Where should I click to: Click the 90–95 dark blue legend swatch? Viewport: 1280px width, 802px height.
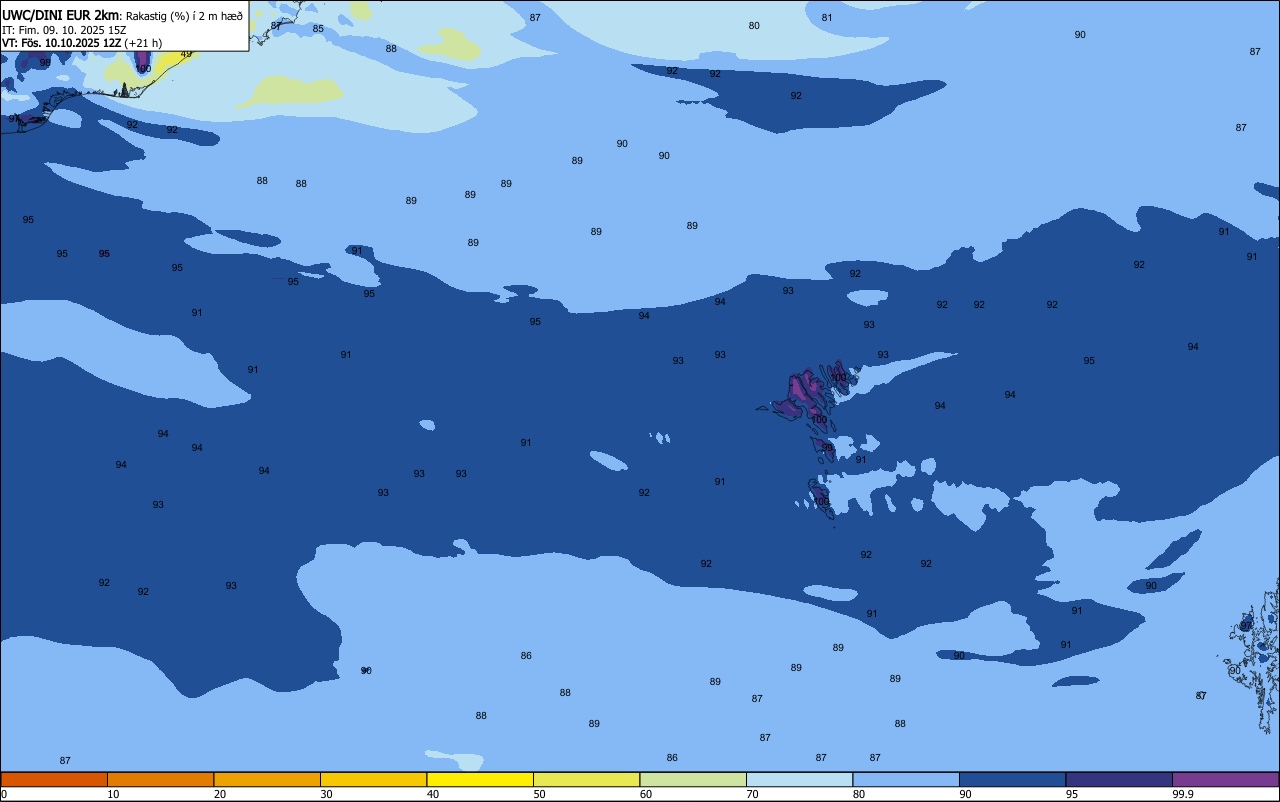pyautogui.click(x=1012, y=779)
